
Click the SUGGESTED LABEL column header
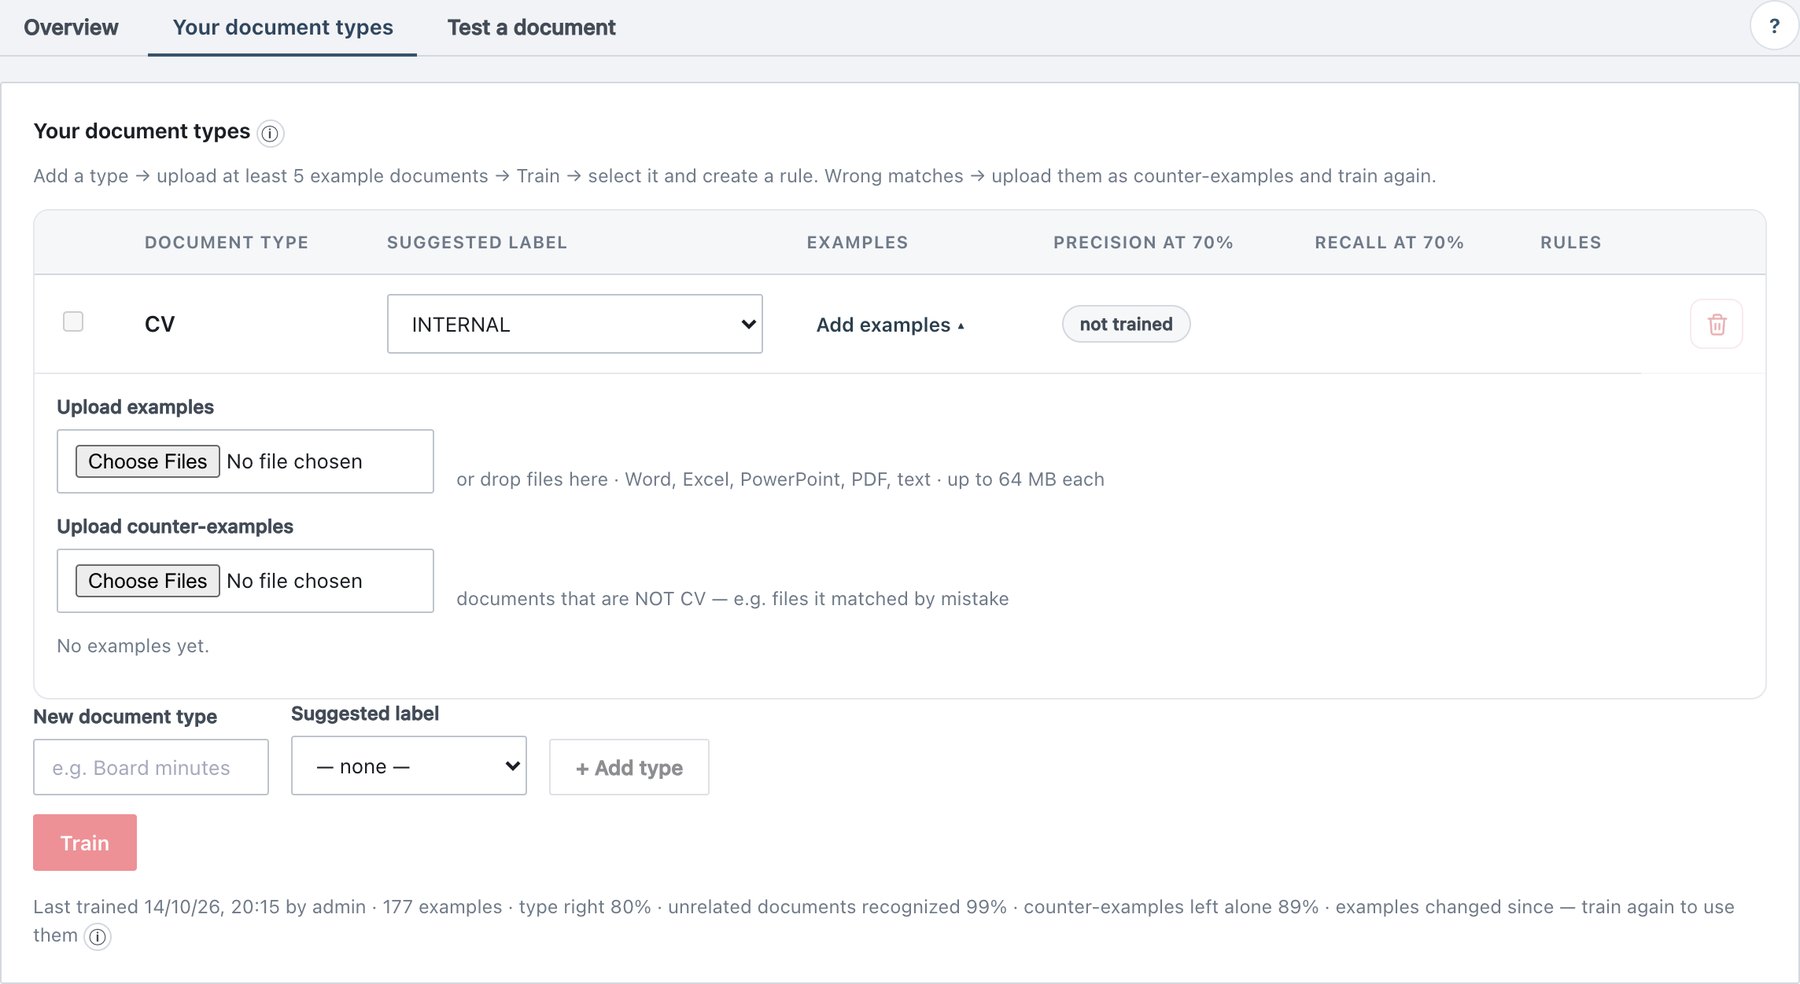pos(477,242)
